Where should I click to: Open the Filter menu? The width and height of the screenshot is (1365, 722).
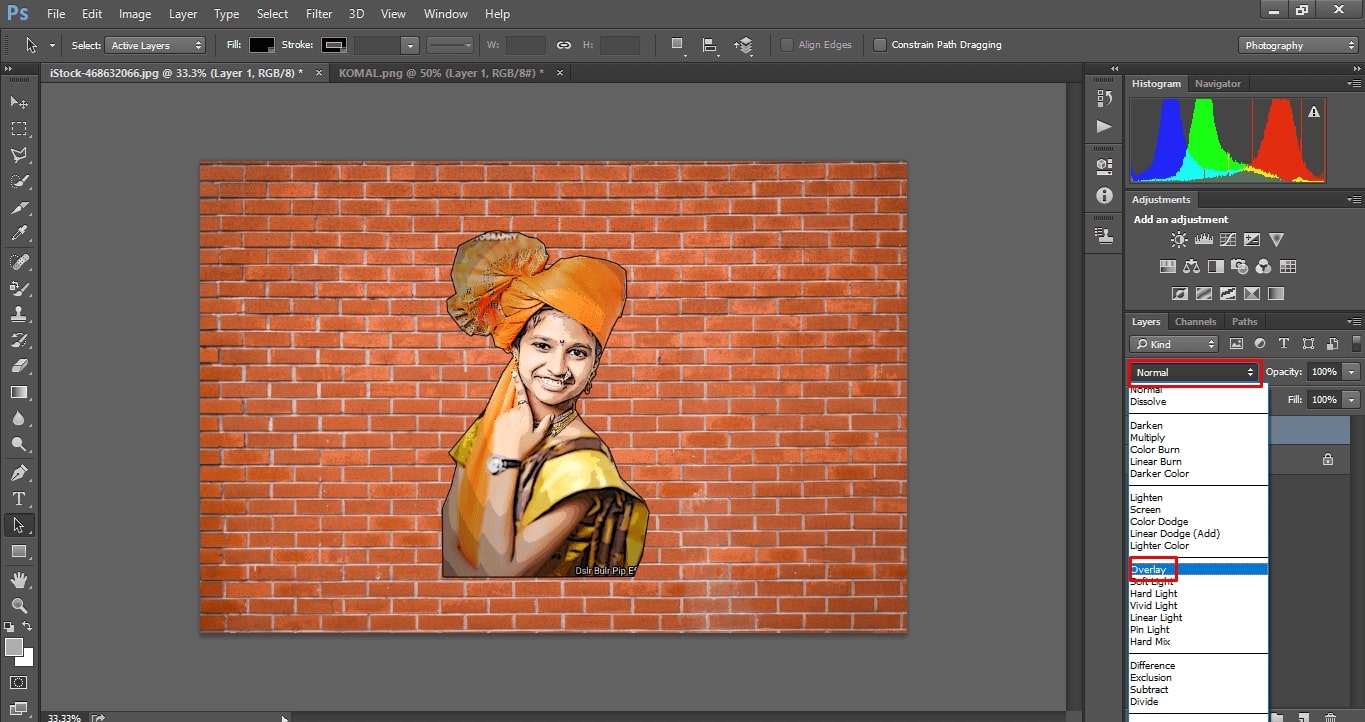[x=319, y=14]
